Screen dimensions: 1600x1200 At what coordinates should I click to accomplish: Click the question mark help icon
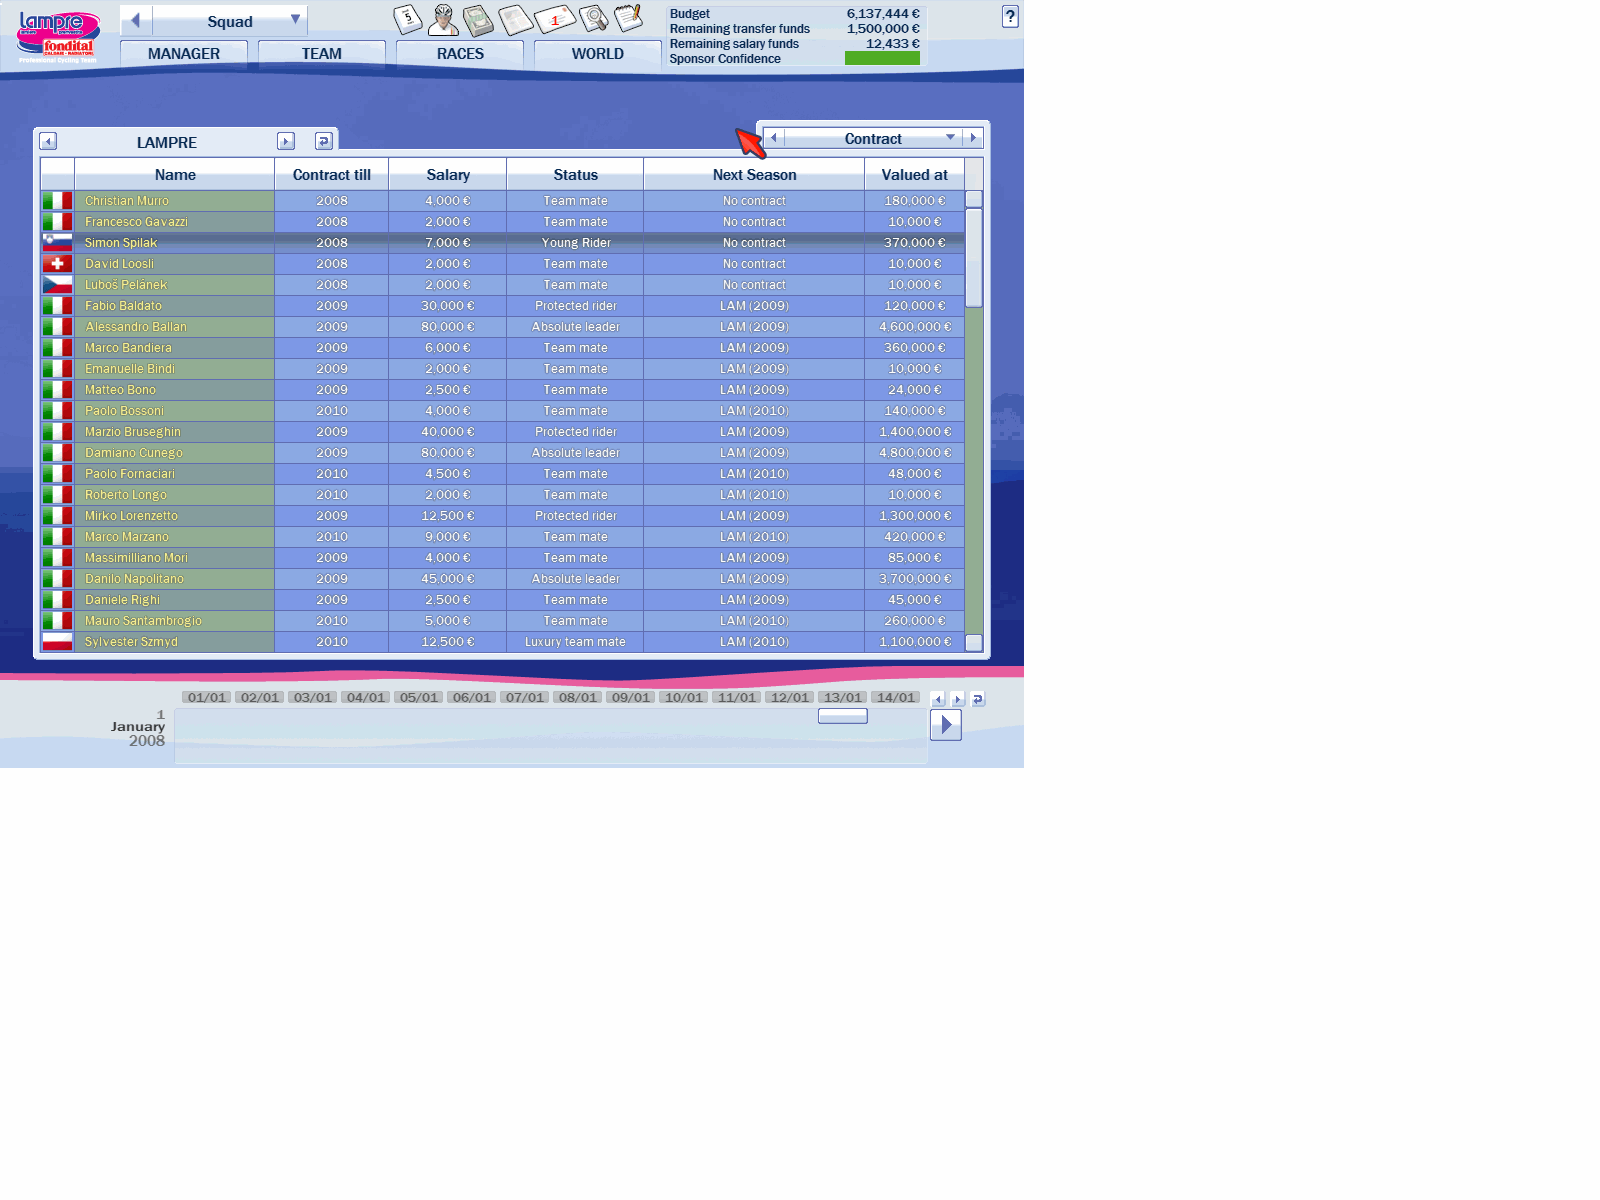click(1010, 17)
